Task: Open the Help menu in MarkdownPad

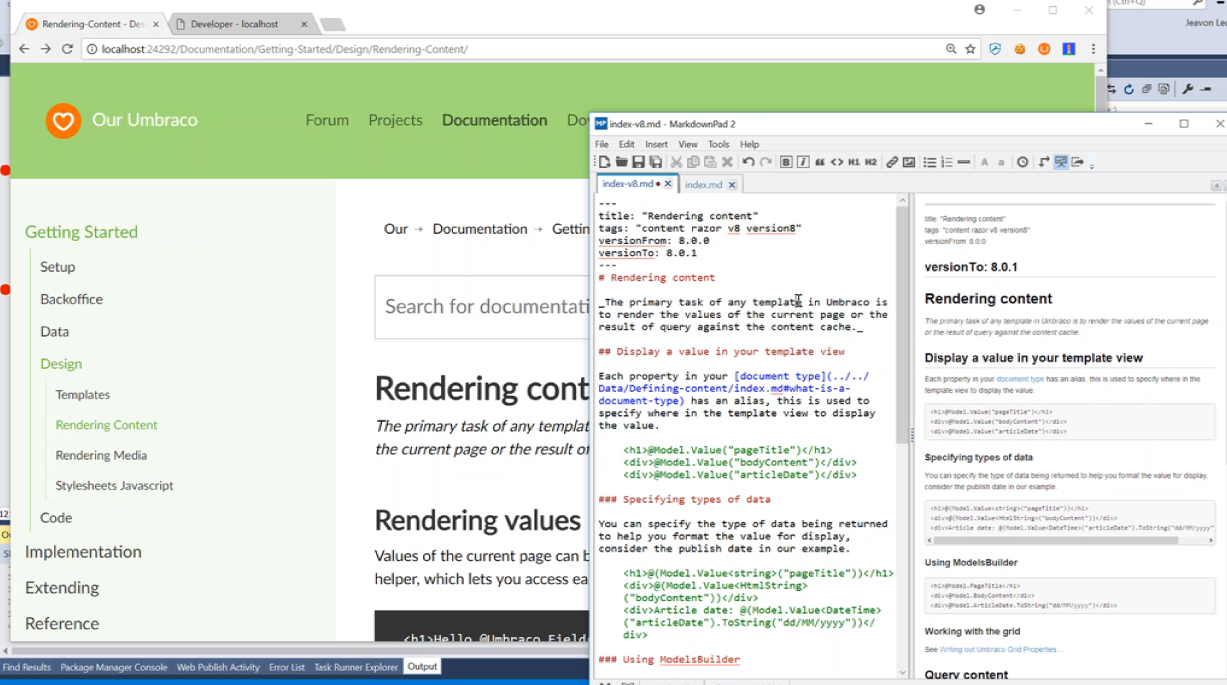Action: click(750, 144)
